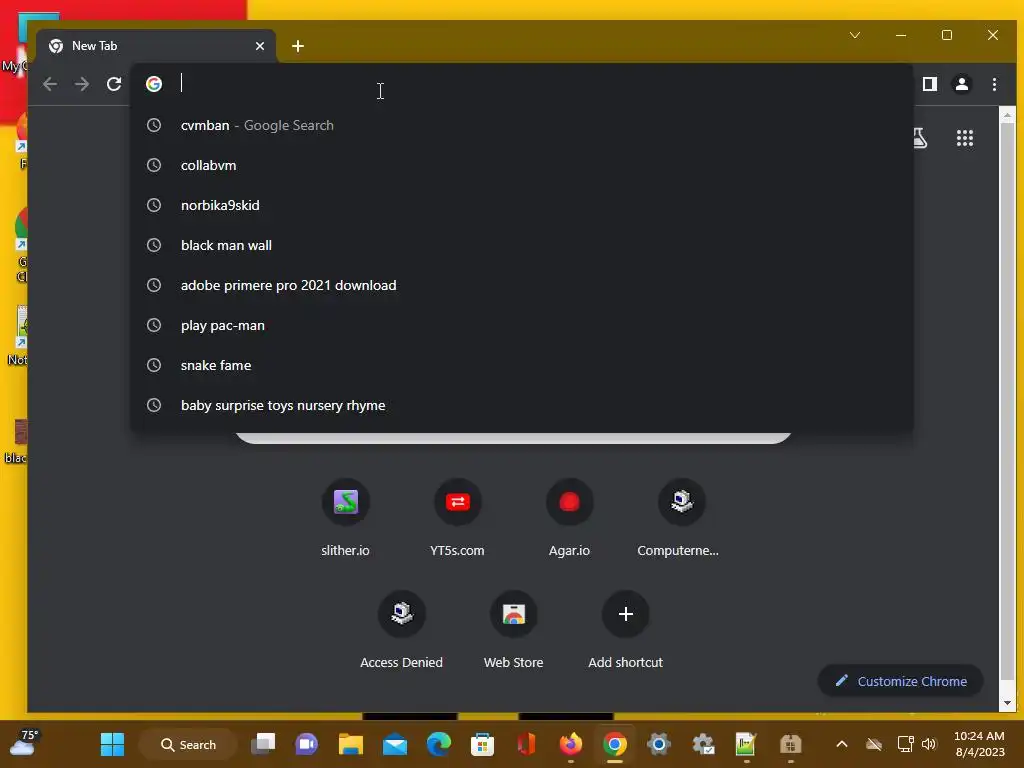Open a new tab with the plus button
This screenshot has height=768, width=1024.
pos(298,46)
